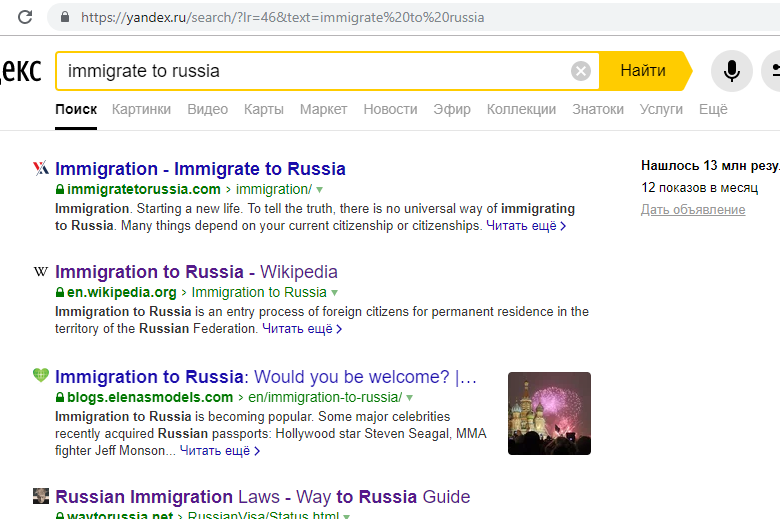Click the lock icon beside immigratetorussia.com
Image resolution: width=780 pixels, height=519 pixels.
pyautogui.click(x=60, y=189)
